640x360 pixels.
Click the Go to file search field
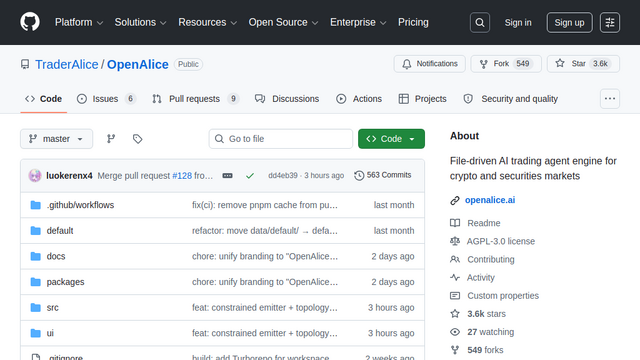(x=281, y=139)
